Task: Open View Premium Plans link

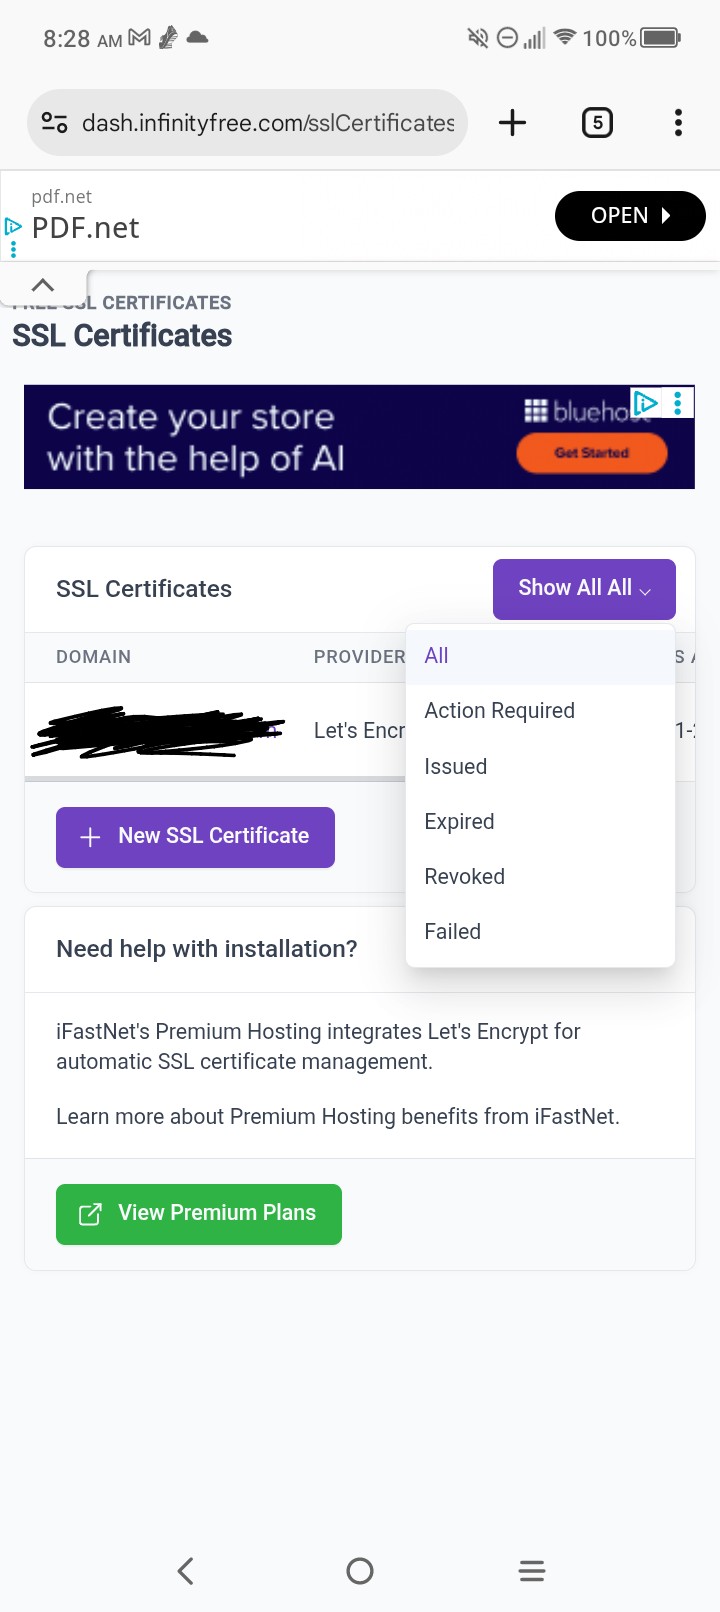Action: pyautogui.click(x=199, y=1214)
